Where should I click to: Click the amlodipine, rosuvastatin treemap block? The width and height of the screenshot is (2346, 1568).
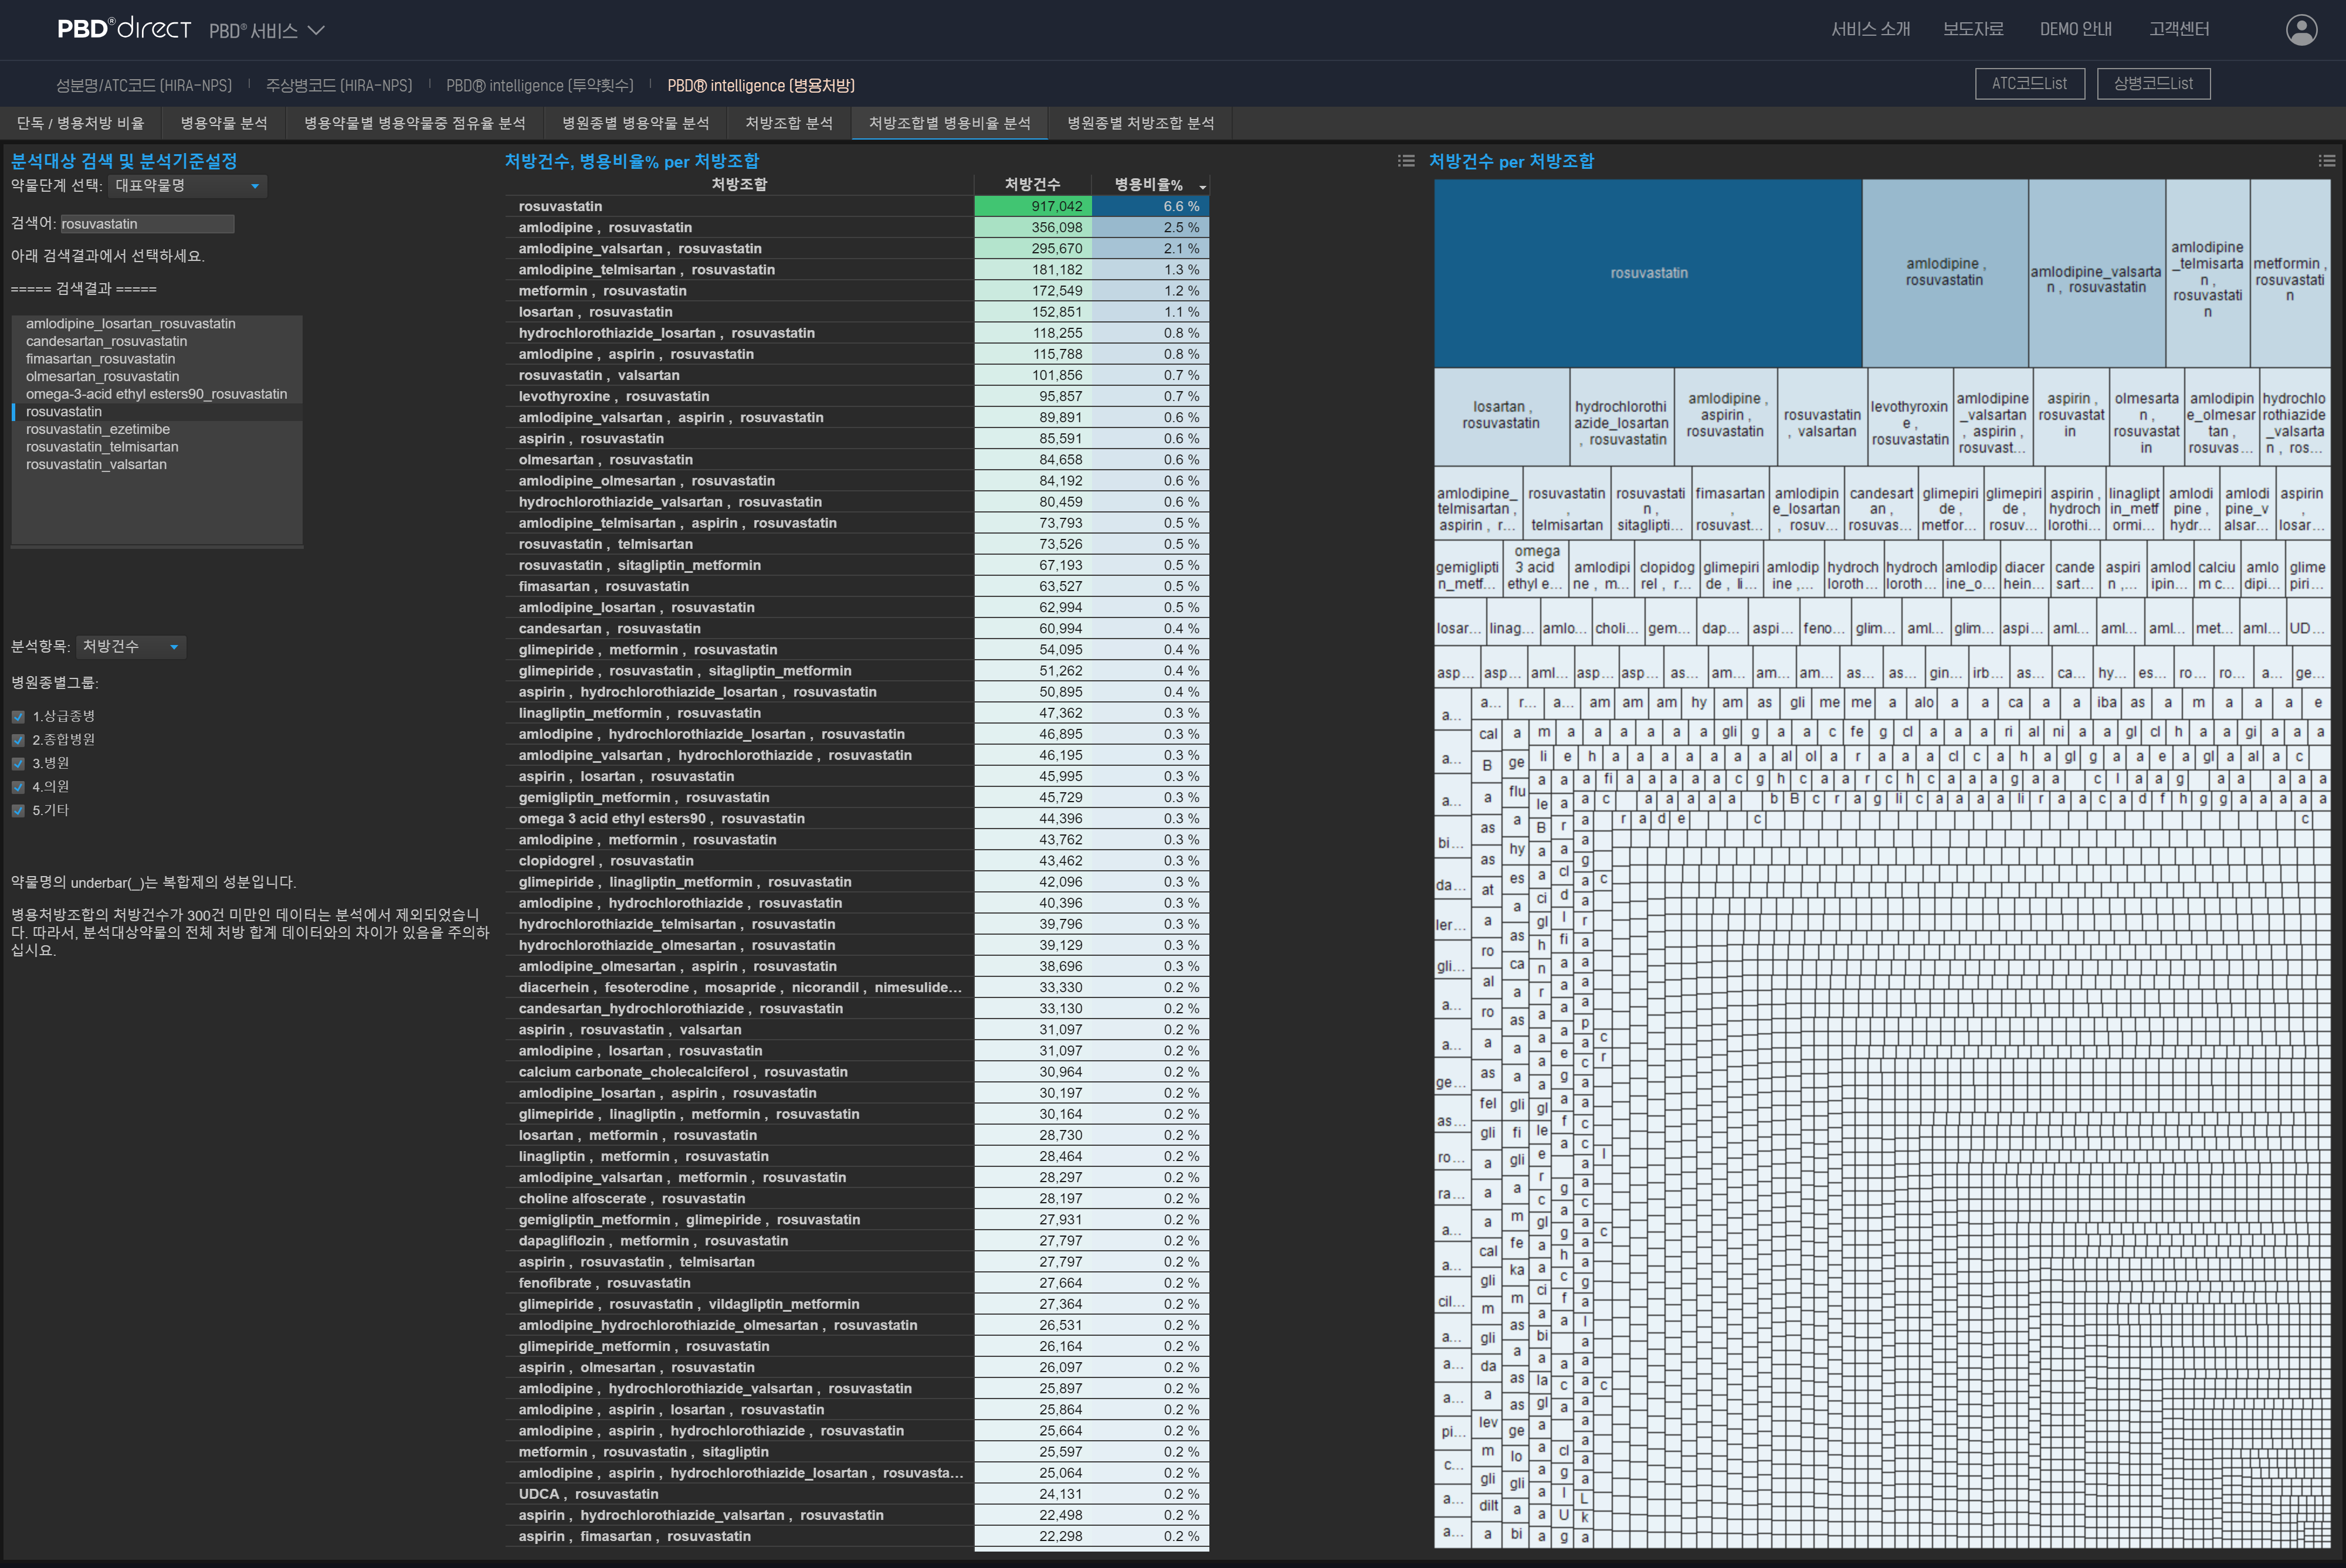[x=1945, y=273]
